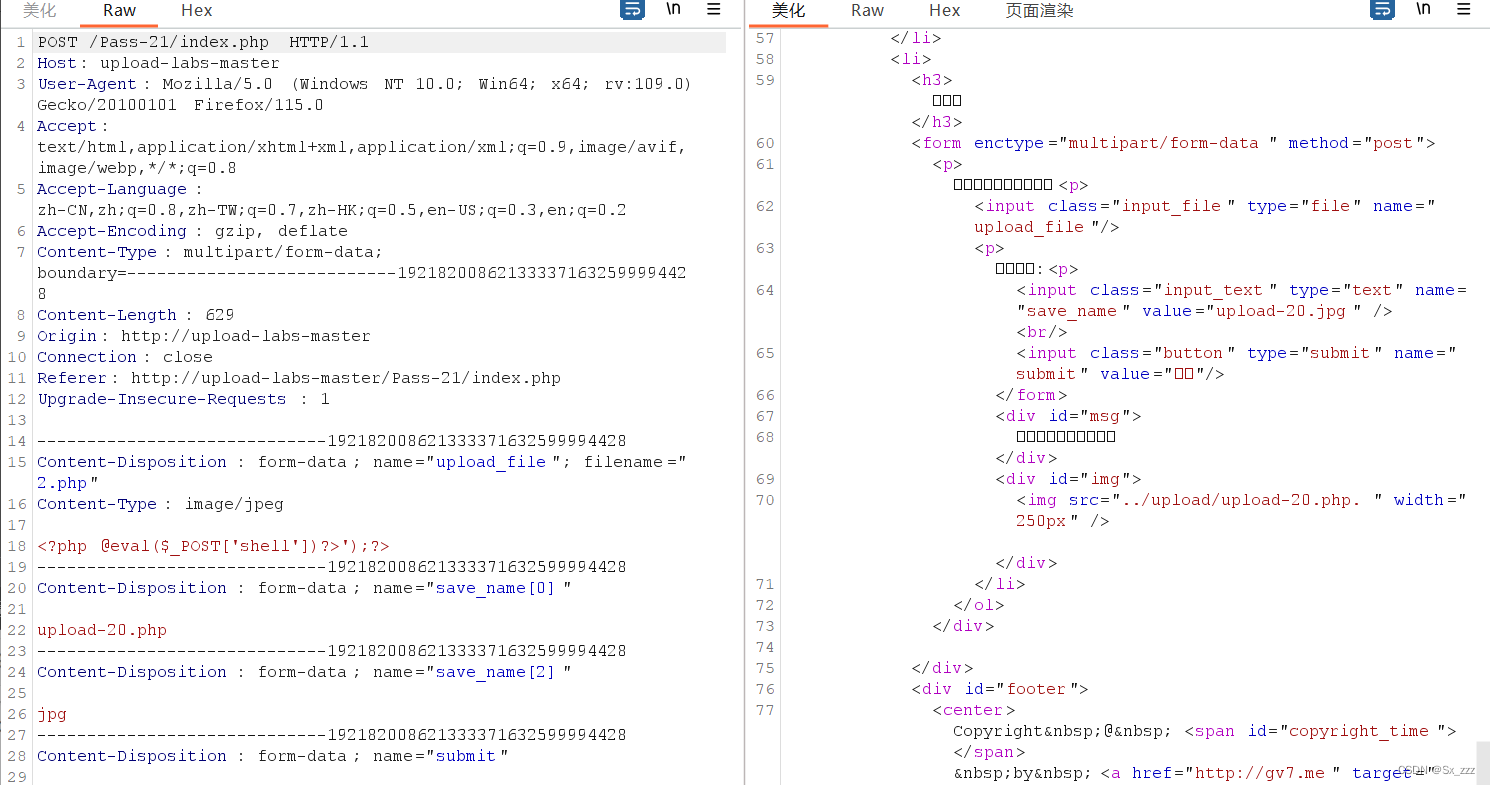The image size is (1490, 785).
Task: Click Content-Type image/jpeg on line 16
Action: (160, 504)
